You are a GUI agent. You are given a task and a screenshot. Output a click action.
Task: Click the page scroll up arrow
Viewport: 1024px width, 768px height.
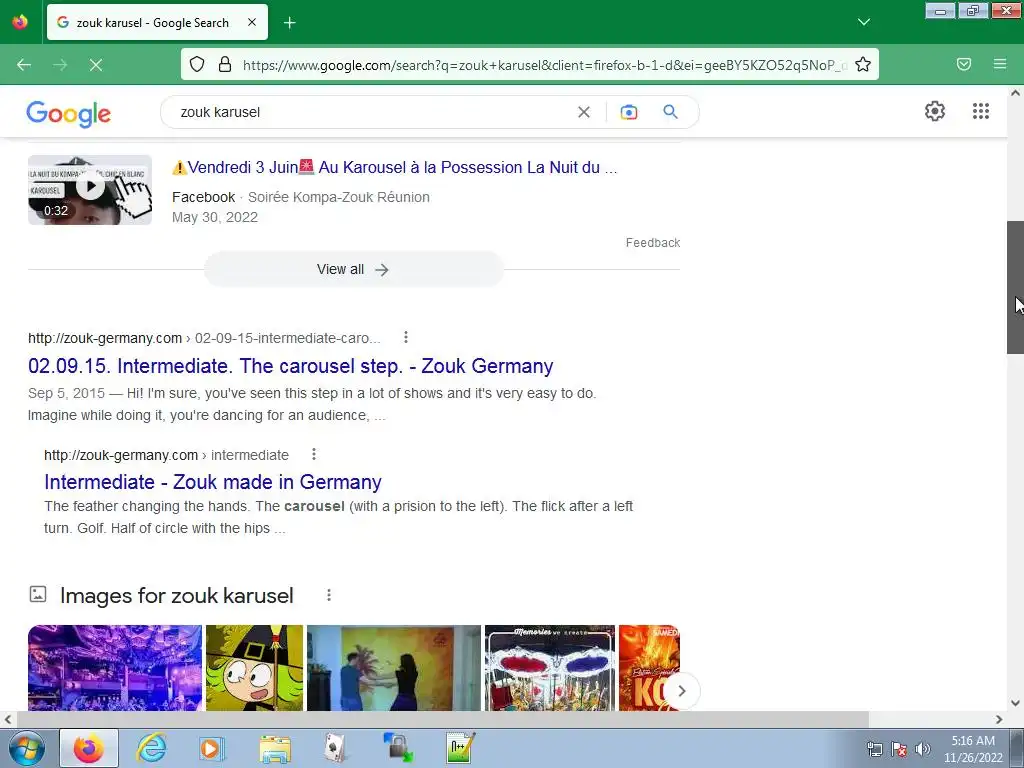(1015, 93)
